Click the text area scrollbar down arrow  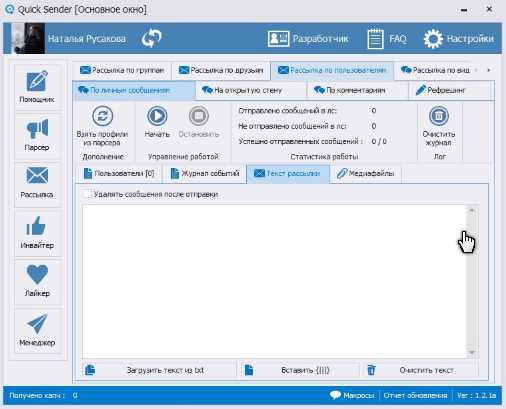click(x=472, y=353)
